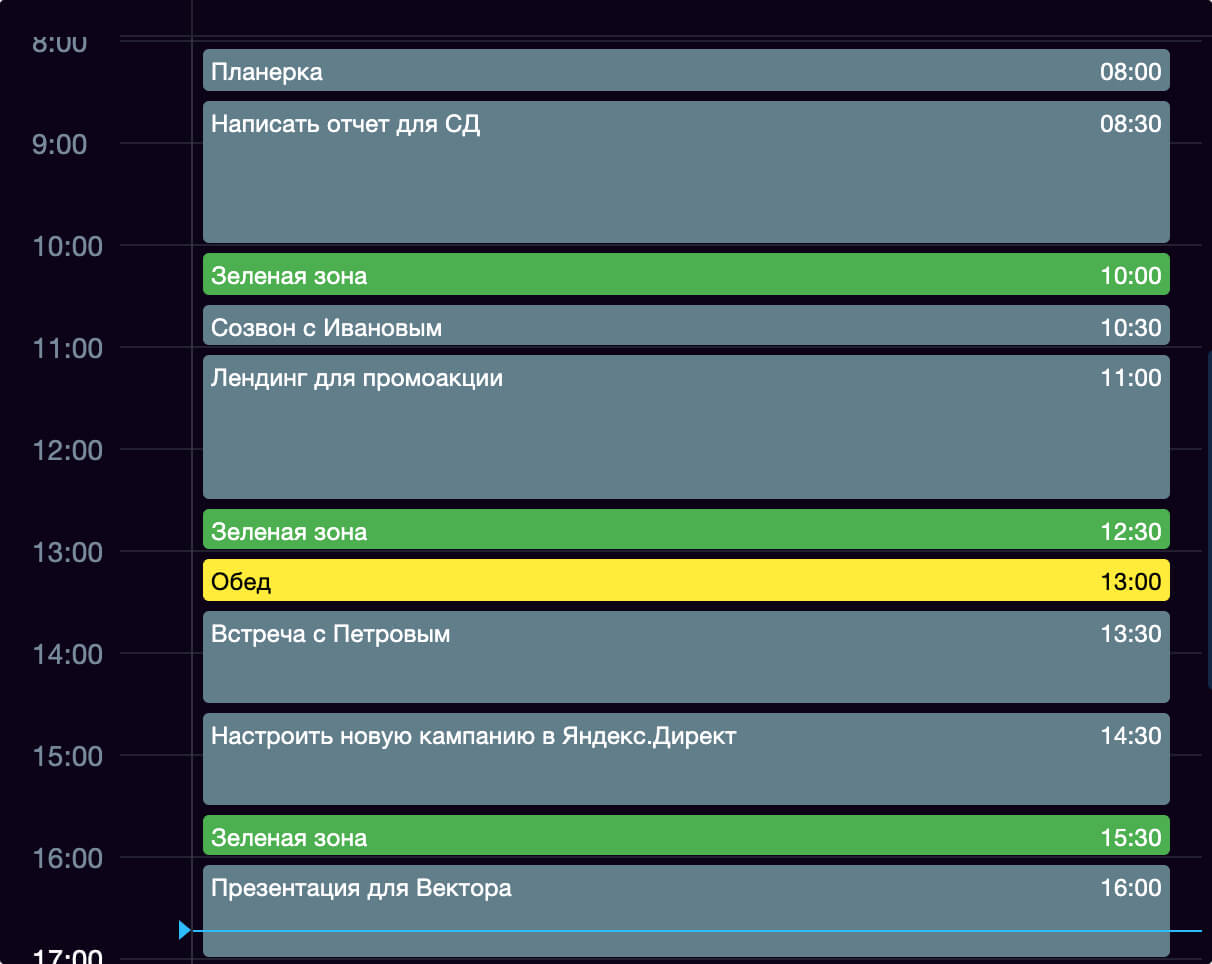The width and height of the screenshot is (1212, 964).
Task: Select the Зеленая зона block at 12:30
Action: [686, 529]
